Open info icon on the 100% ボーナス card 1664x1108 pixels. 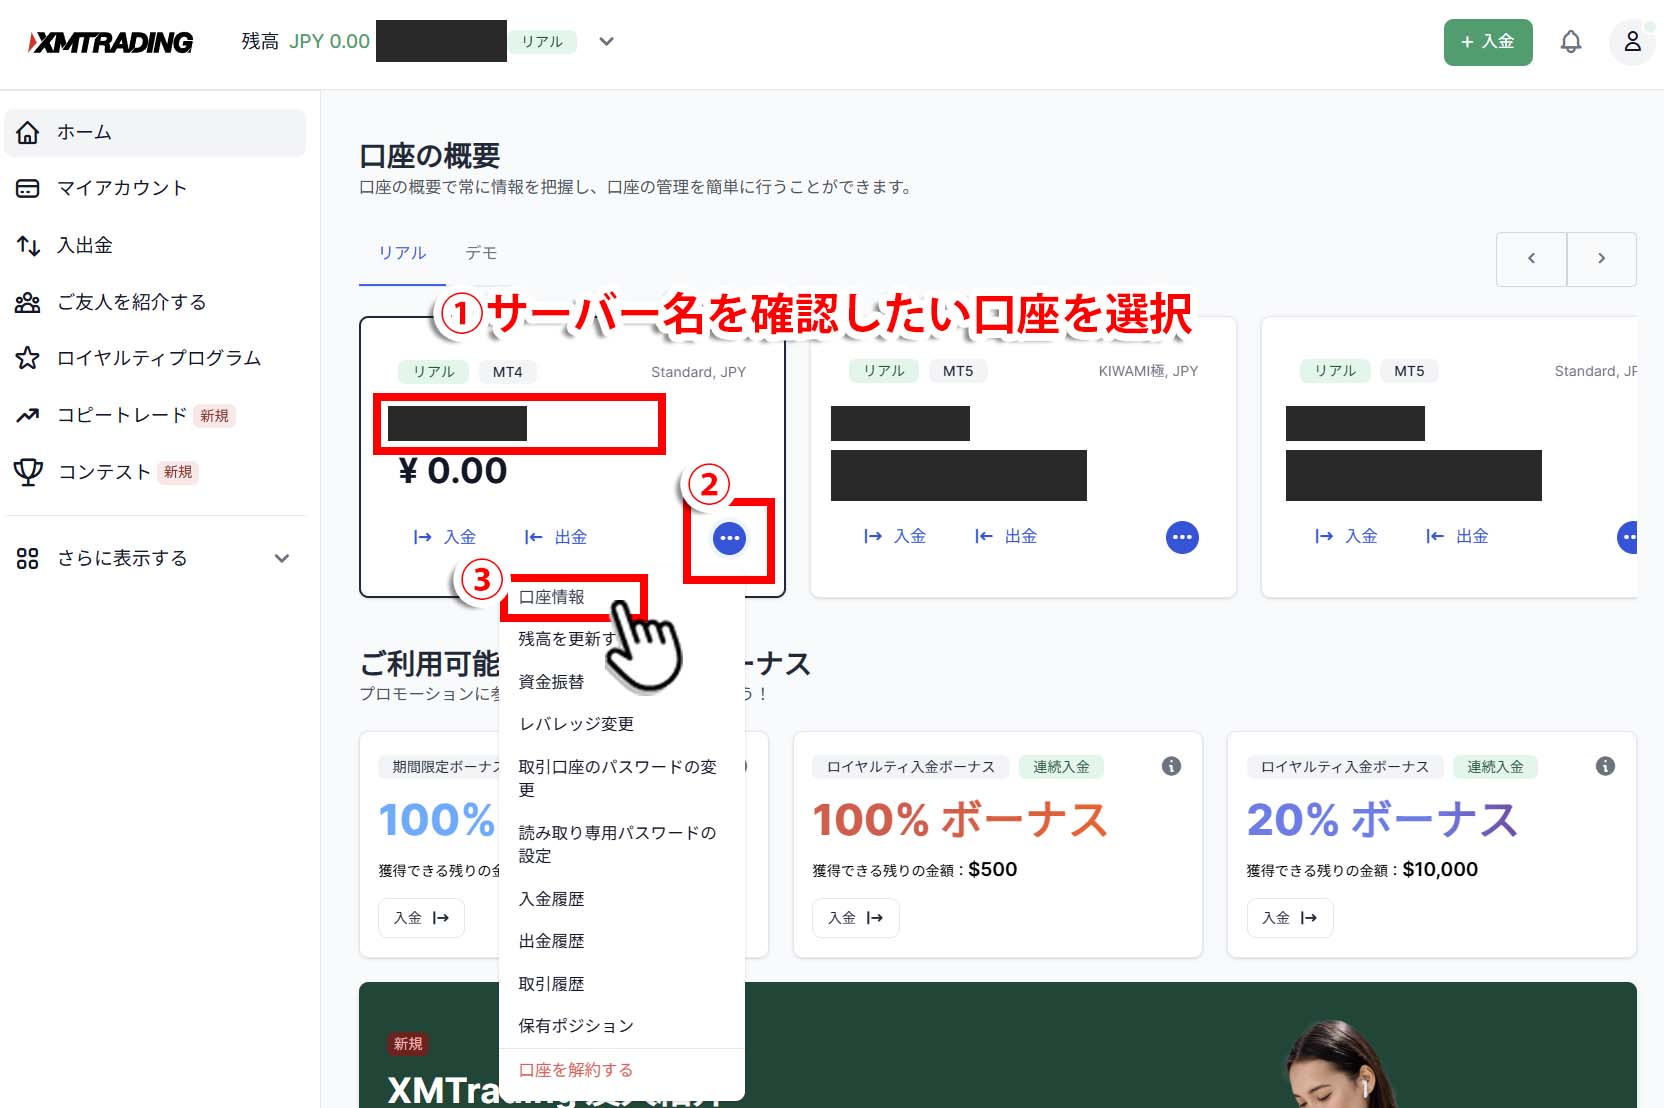click(x=1171, y=766)
